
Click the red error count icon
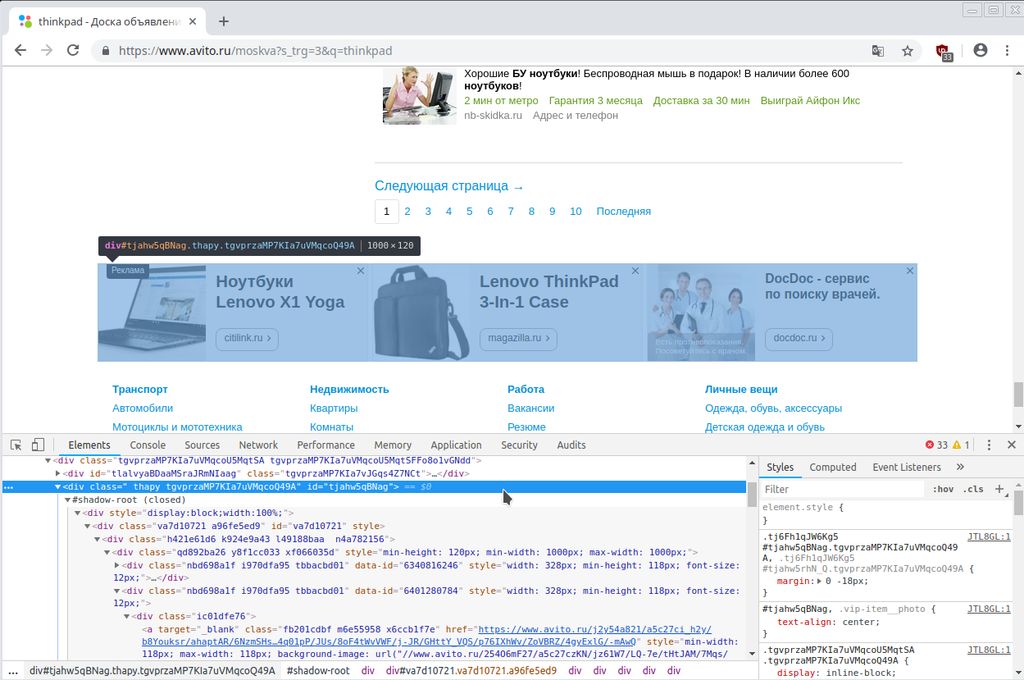[x=929, y=445]
